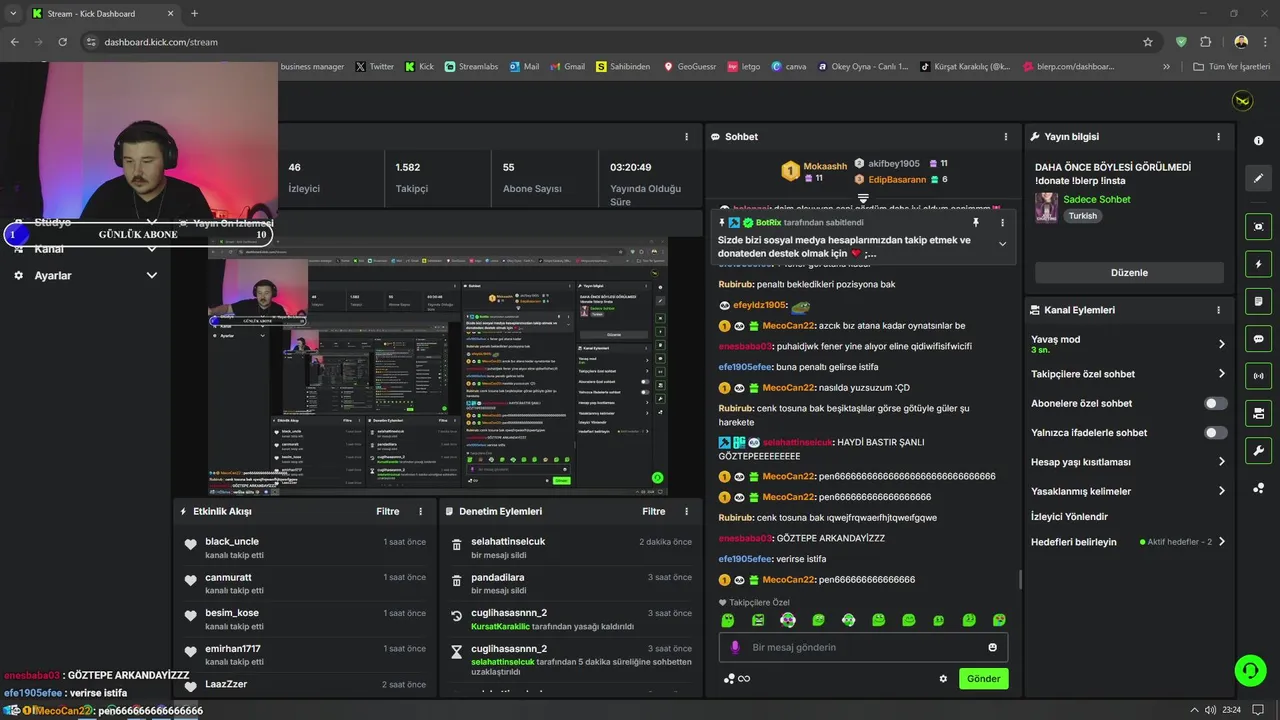Image resolution: width=1280 pixels, height=720 pixels.
Task: Click the Gönder send button
Action: pos(983,679)
